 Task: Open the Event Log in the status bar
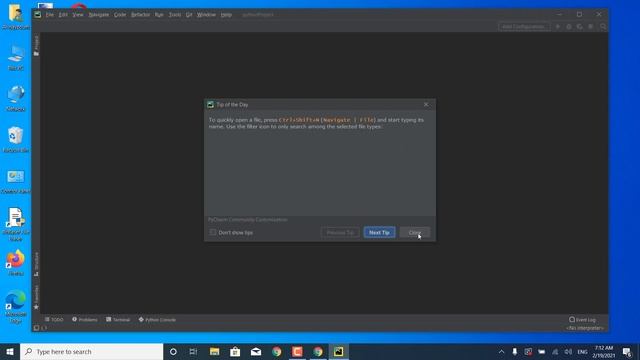click(x=582, y=320)
